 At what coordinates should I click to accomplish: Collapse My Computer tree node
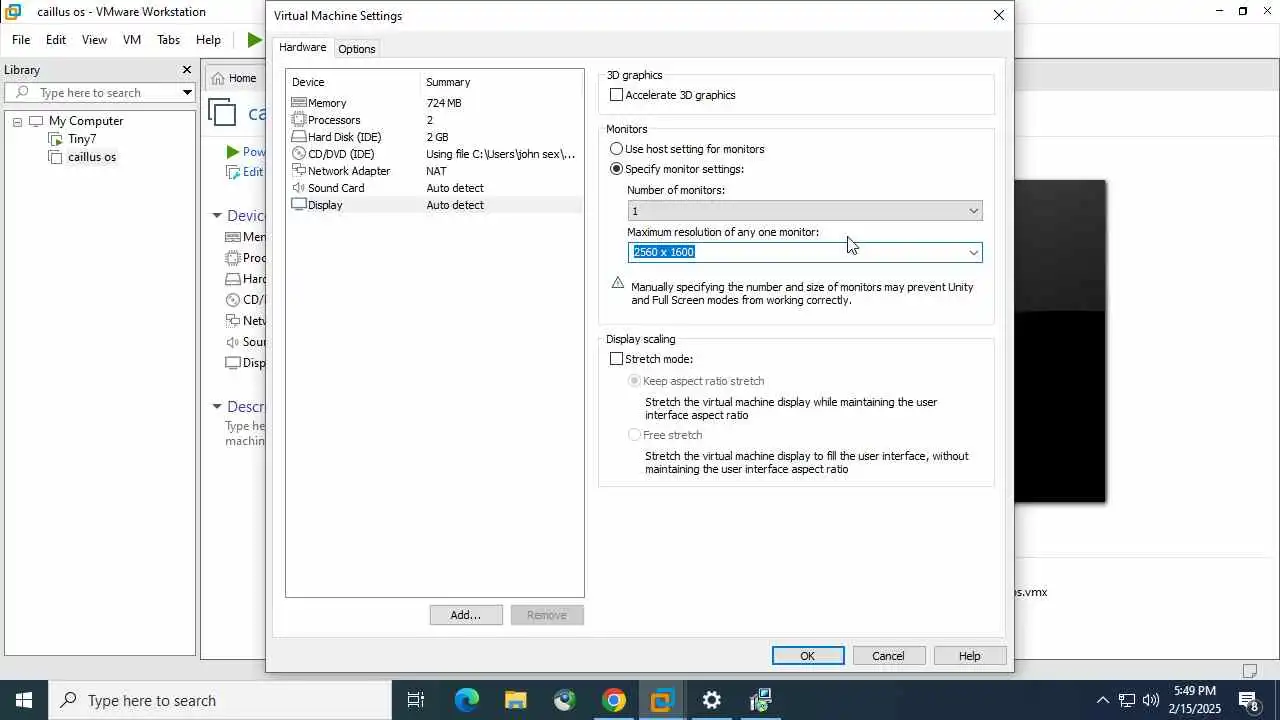(x=17, y=121)
